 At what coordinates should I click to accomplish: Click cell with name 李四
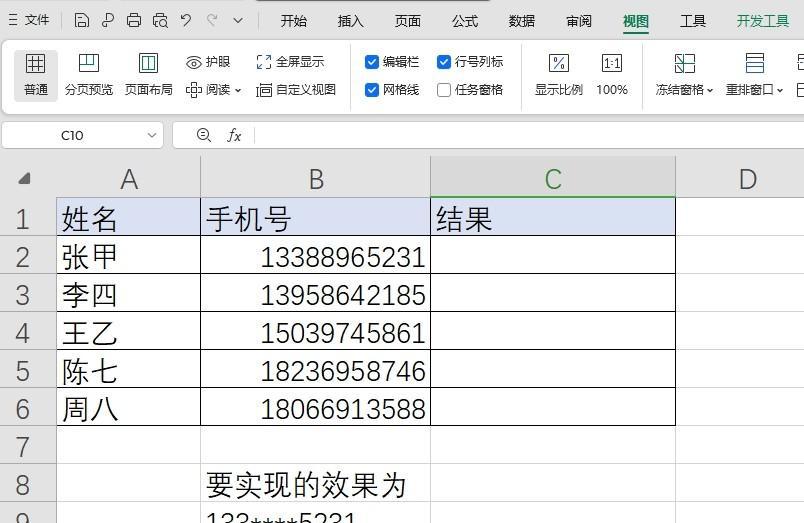click(x=129, y=293)
